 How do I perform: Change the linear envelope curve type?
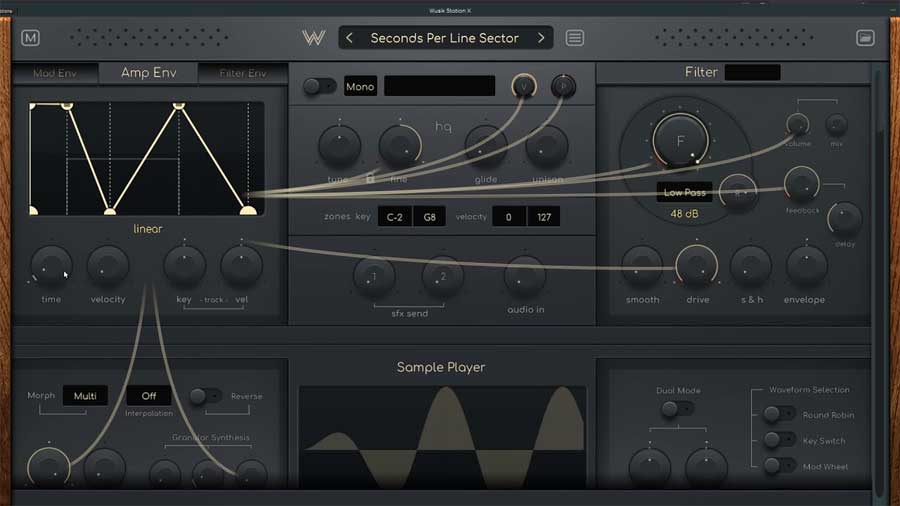click(x=148, y=229)
